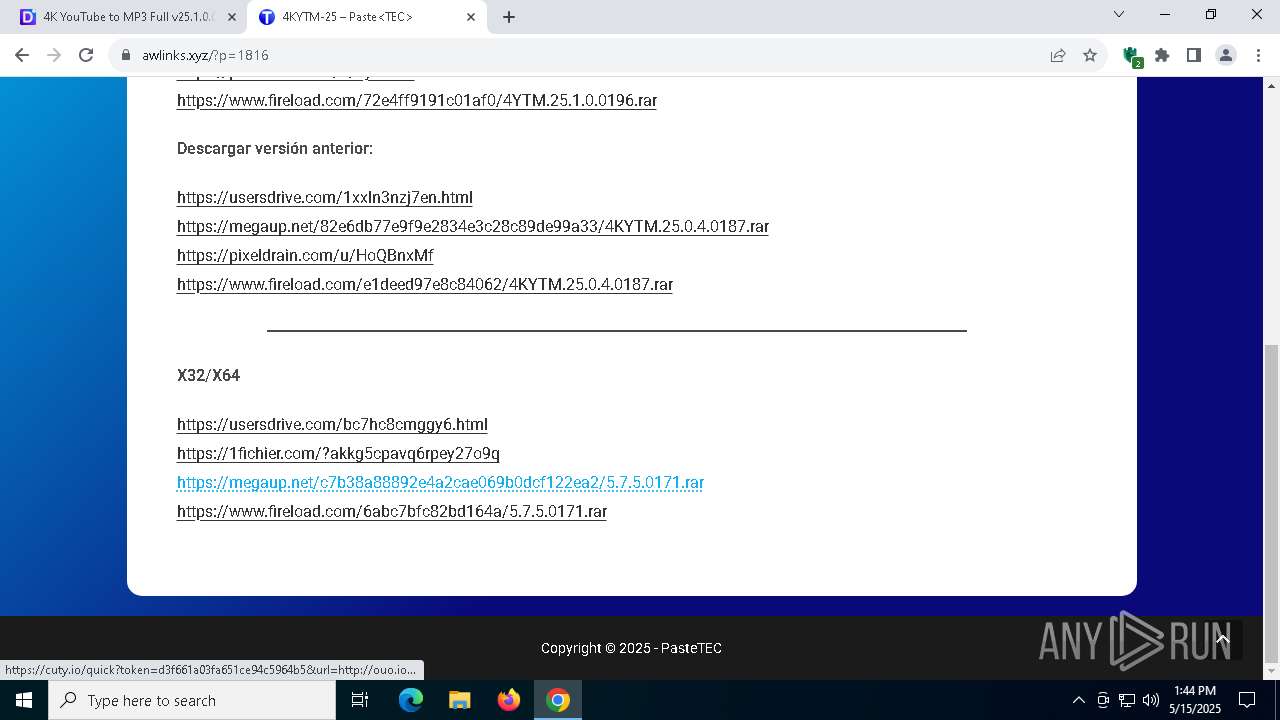1280x720 pixels.
Task: View site information lock icon
Action: point(126,55)
